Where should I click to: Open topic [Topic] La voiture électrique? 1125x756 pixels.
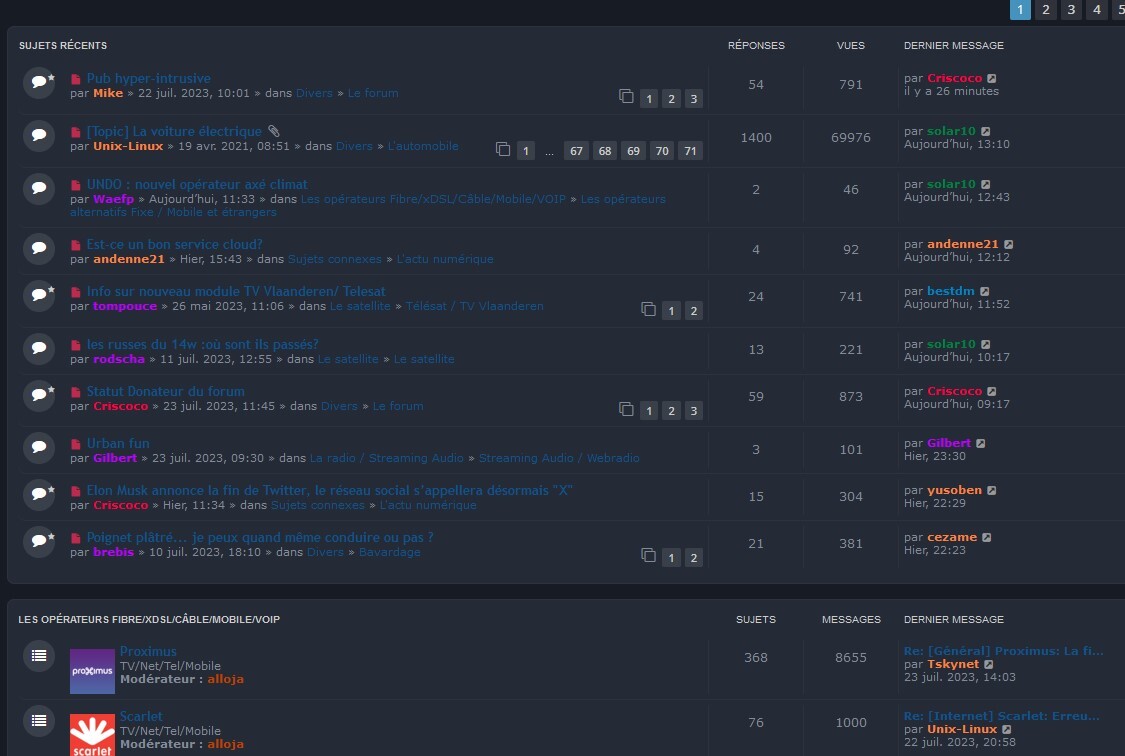174,131
